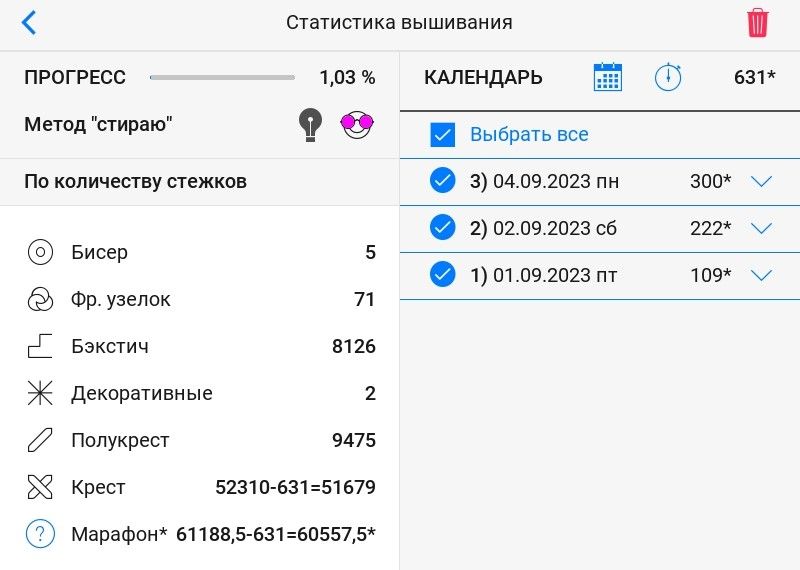Uncheck the 02.09.2023 session entry
The height and width of the screenshot is (570, 800).
tap(442, 228)
